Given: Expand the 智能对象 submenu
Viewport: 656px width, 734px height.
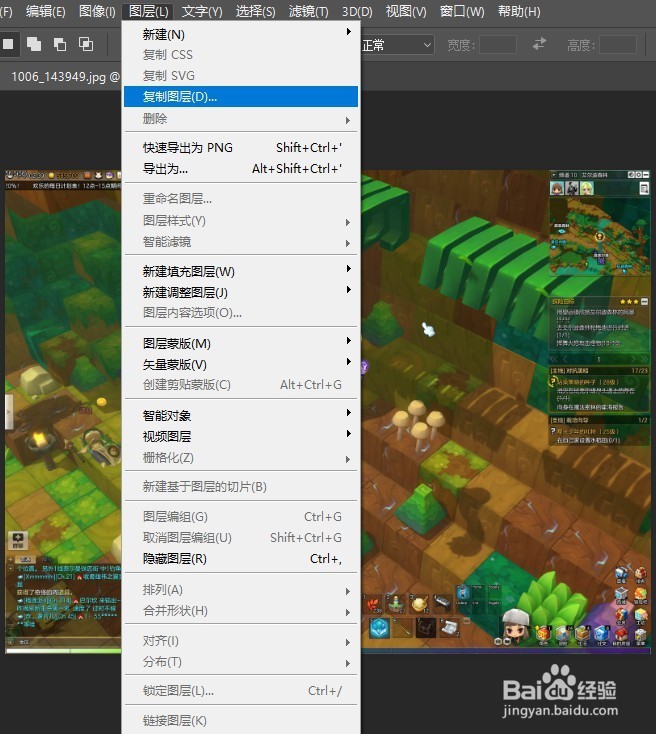Looking at the screenshot, I should coord(241,415).
